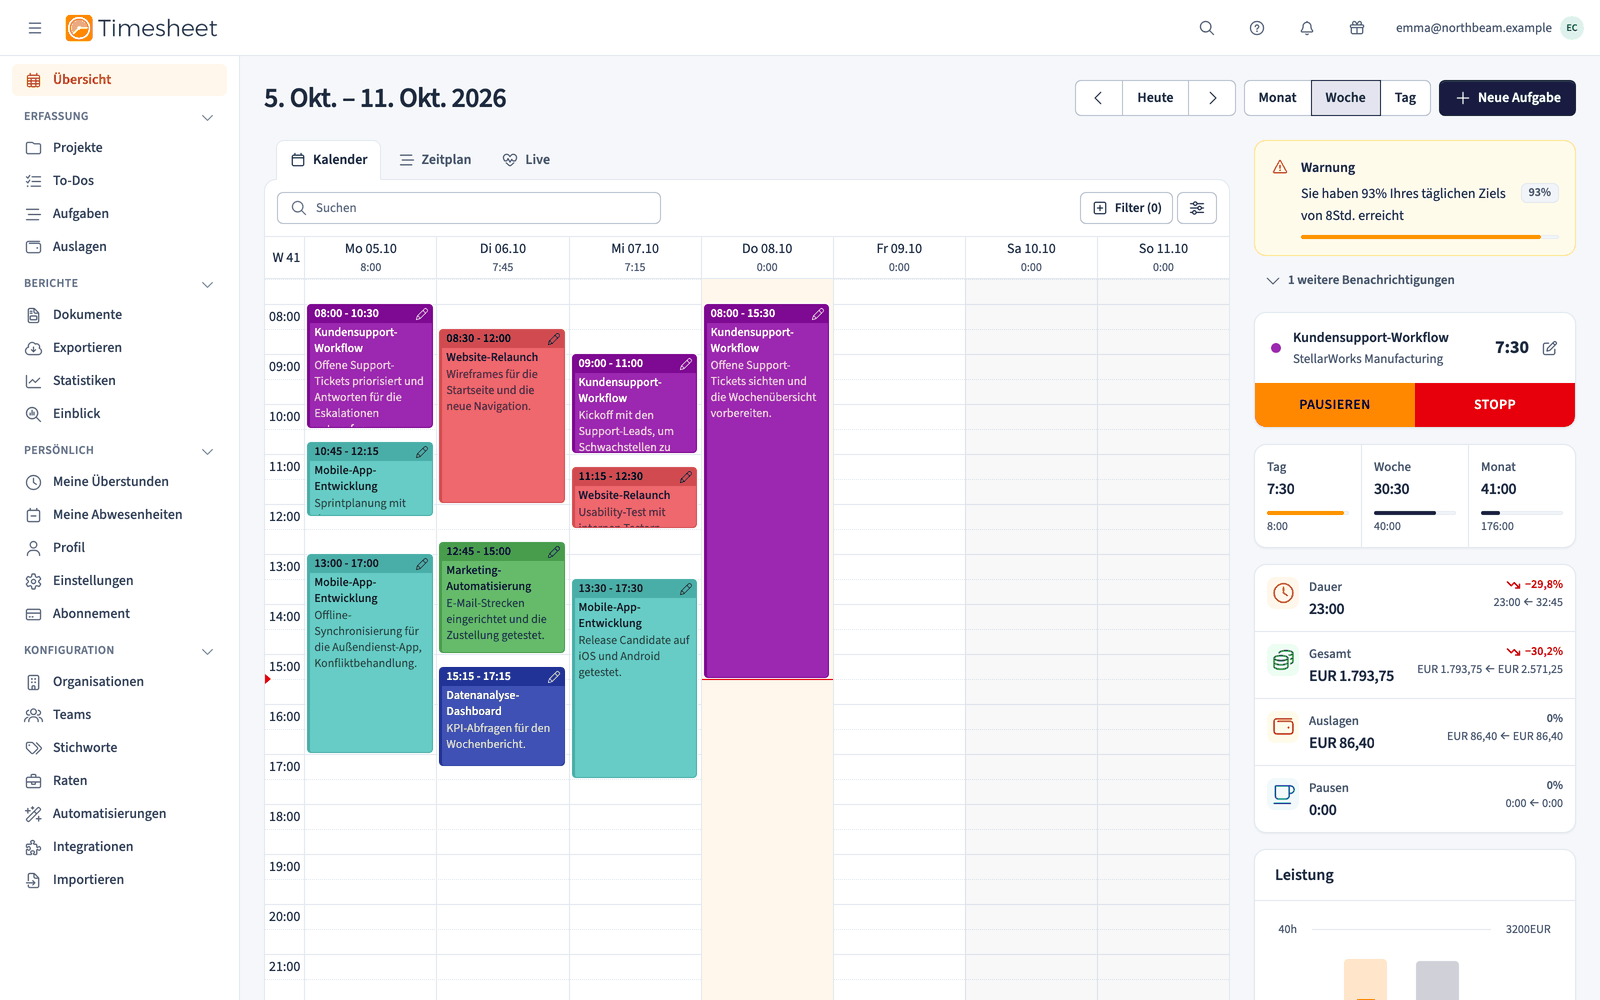Click the EC user avatar
The height and width of the screenshot is (1000, 1600).
(x=1572, y=28)
